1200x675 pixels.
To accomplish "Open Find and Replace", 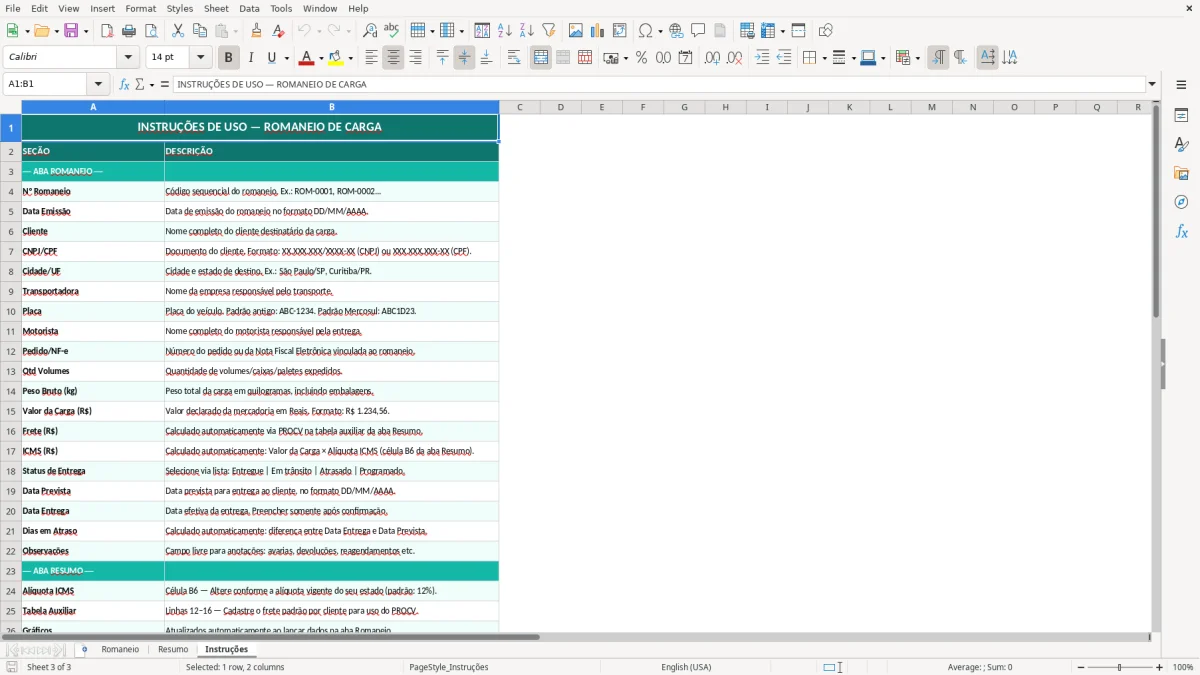I will coord(370,31).
